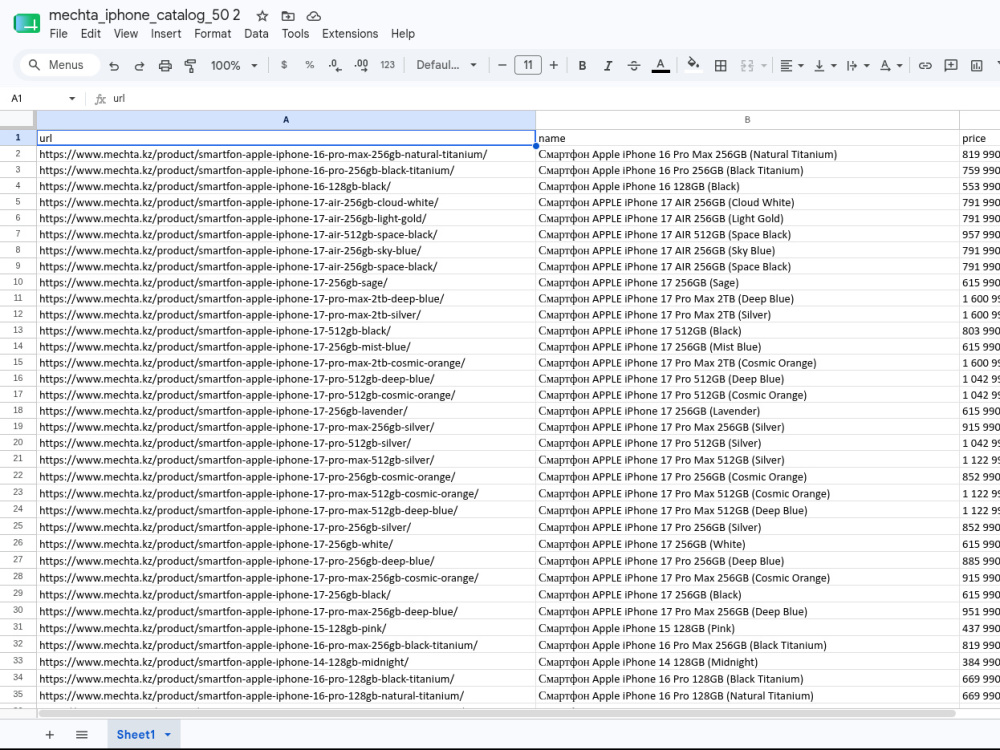Select column B header
The width and height of the screenshot is (1000, 750).
tap(747, 120)
